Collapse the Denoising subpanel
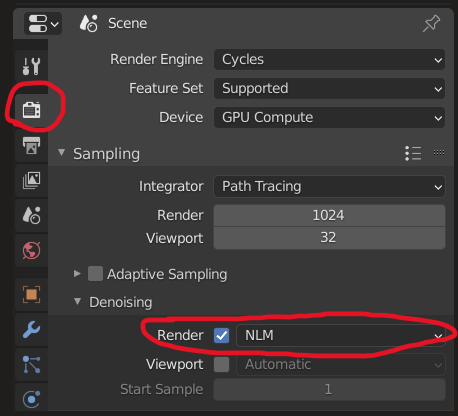This screenshot has width=458, height=416. [x=78, y=302]
